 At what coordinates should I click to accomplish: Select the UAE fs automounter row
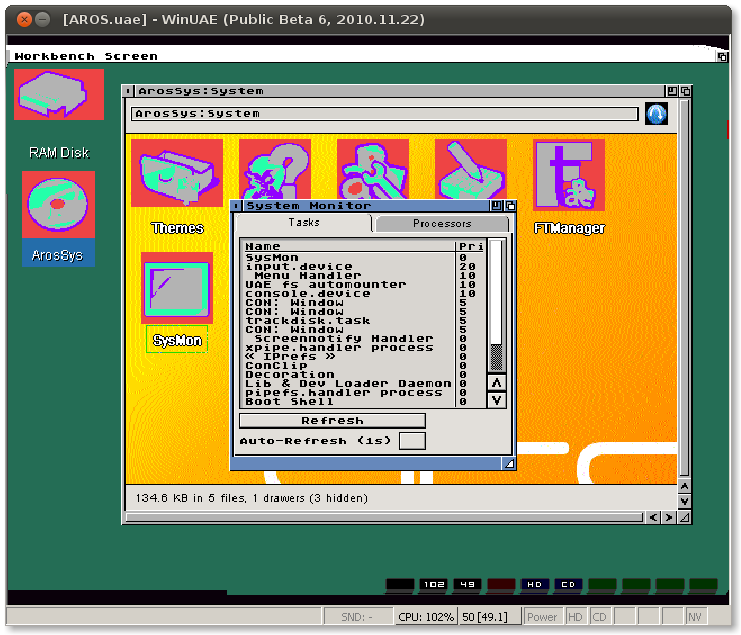pyautogui.click(x=363, y=284)
